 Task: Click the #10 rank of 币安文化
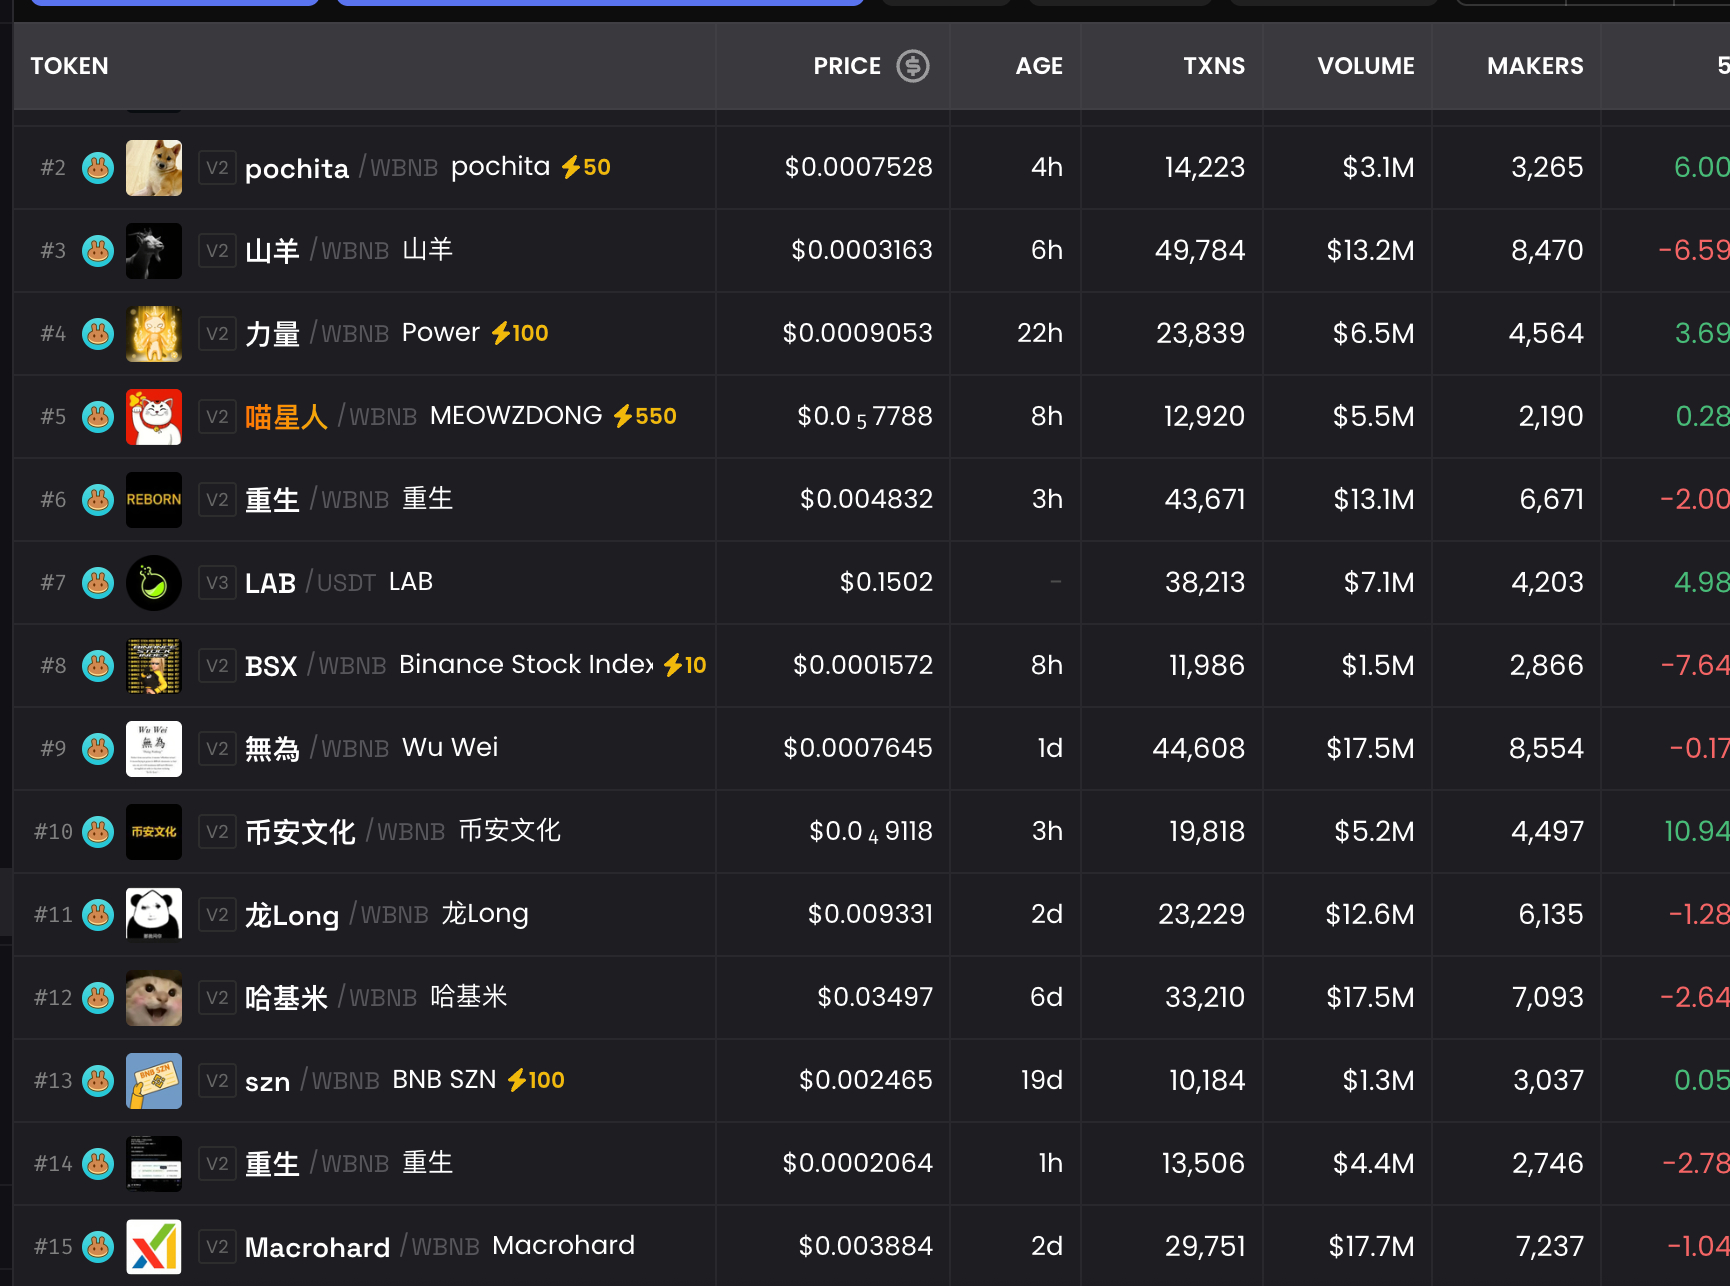(x=53, y=831)
